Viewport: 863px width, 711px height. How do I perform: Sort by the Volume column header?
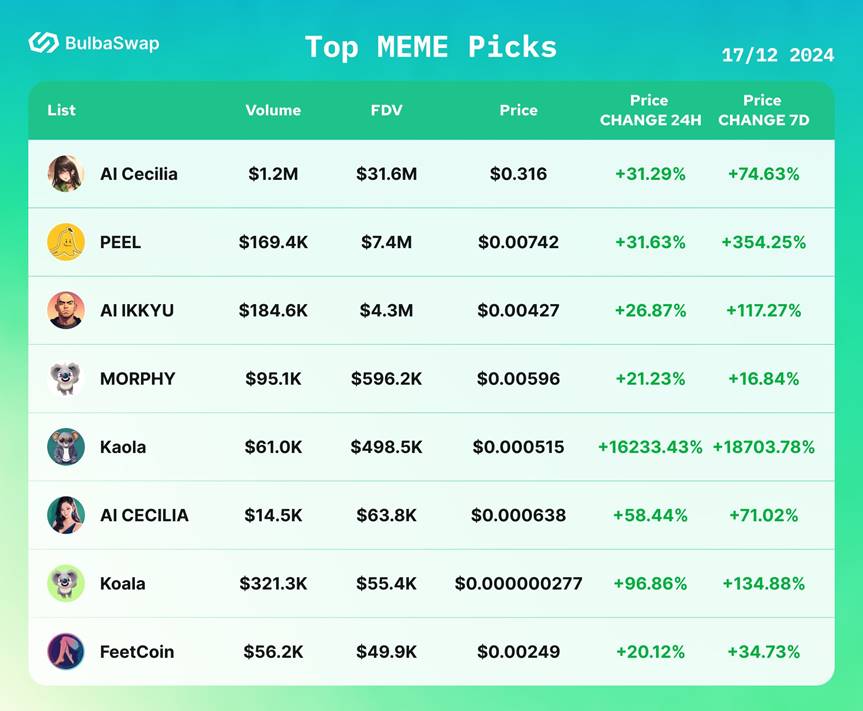point(273,110)
